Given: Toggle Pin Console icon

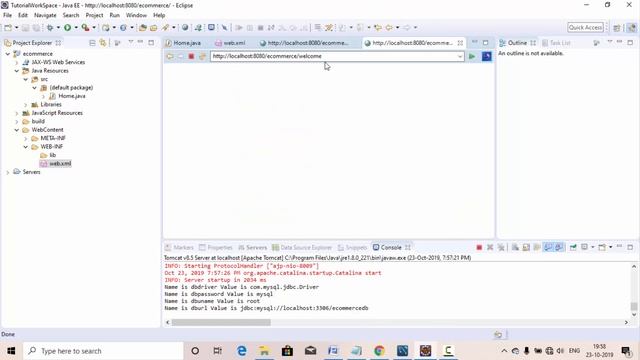Looking at the screenshot, I should pyautogui.click(x=573, y=247).
